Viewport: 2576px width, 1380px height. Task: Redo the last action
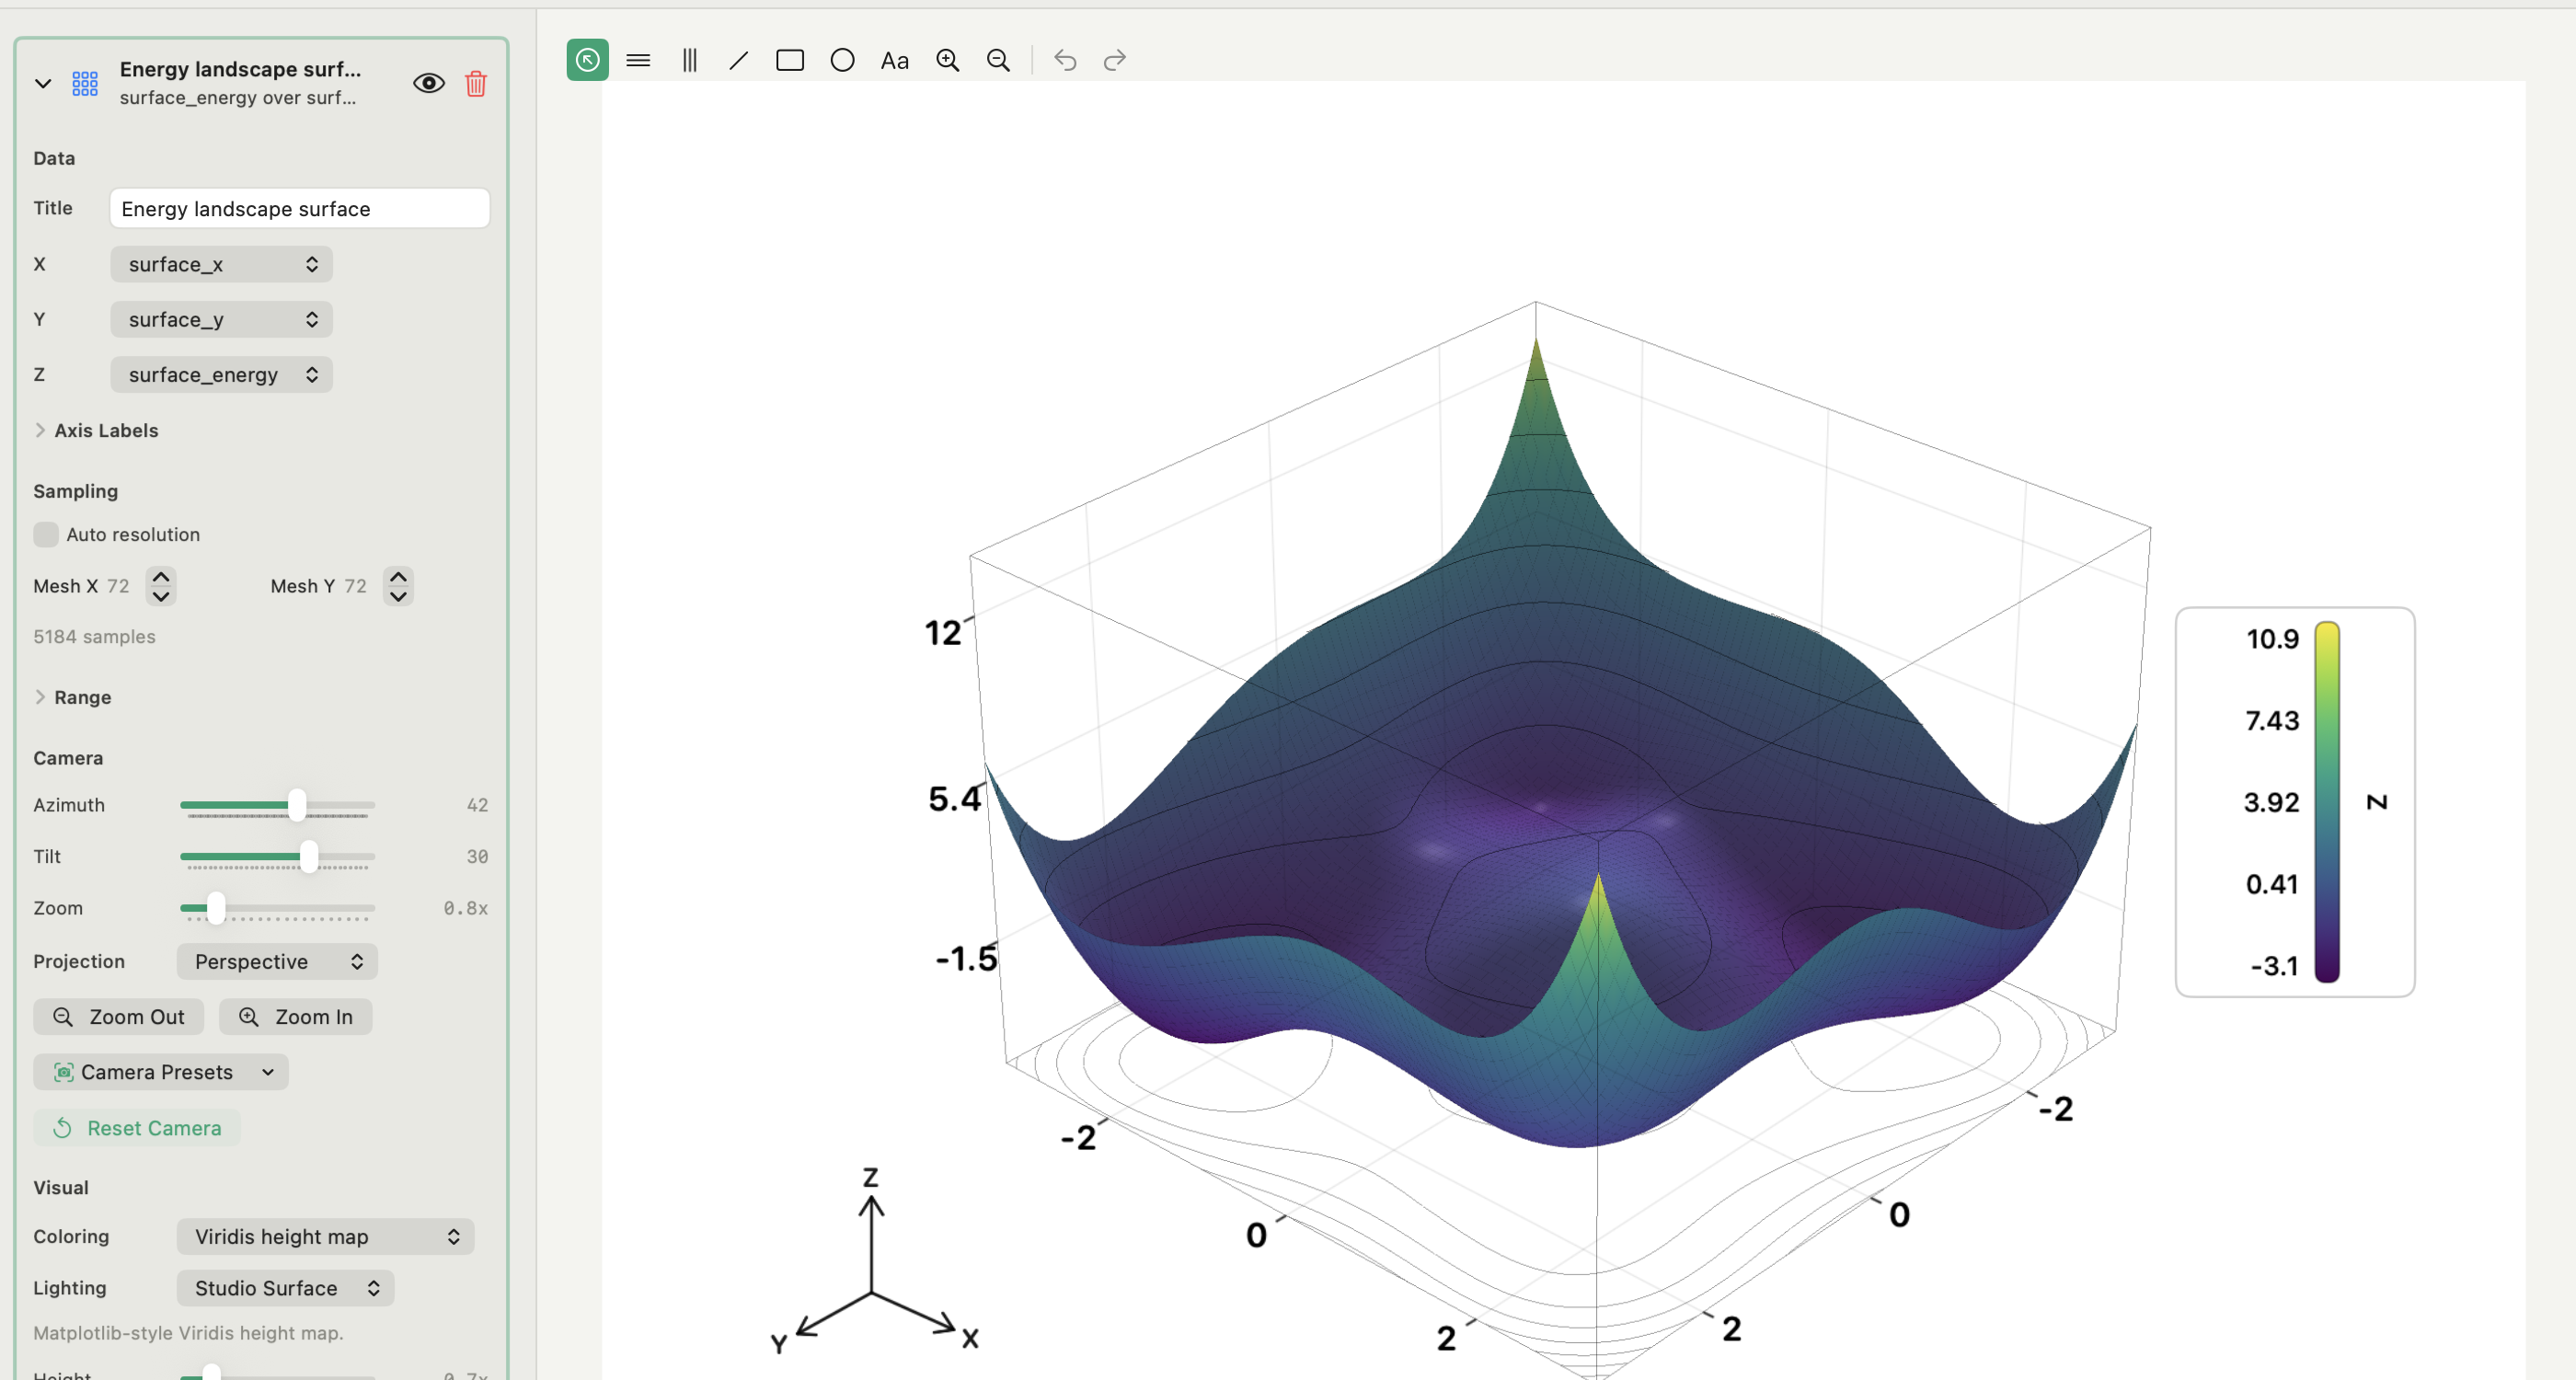[x=1115, y=60]
